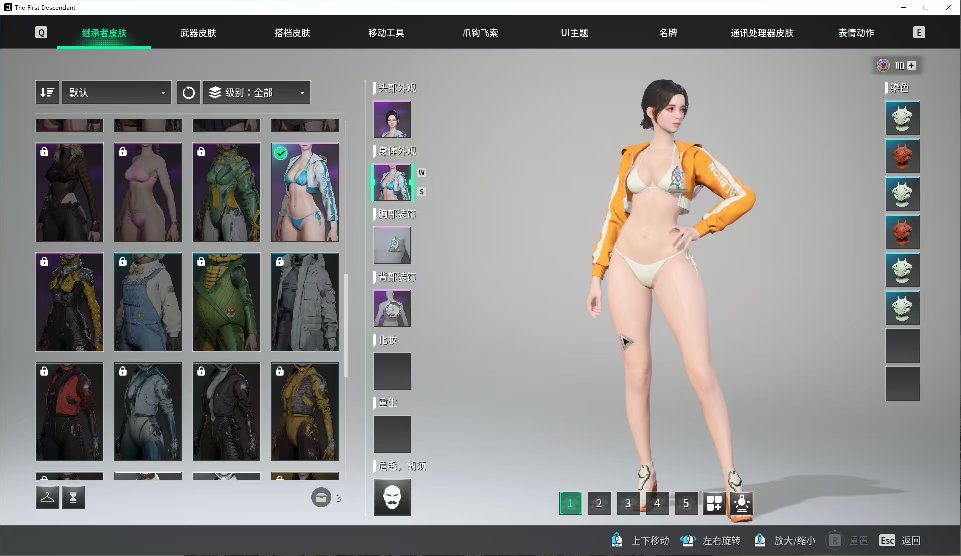
Task: Click the W badge beside body skin
Action: pos(422,173)
